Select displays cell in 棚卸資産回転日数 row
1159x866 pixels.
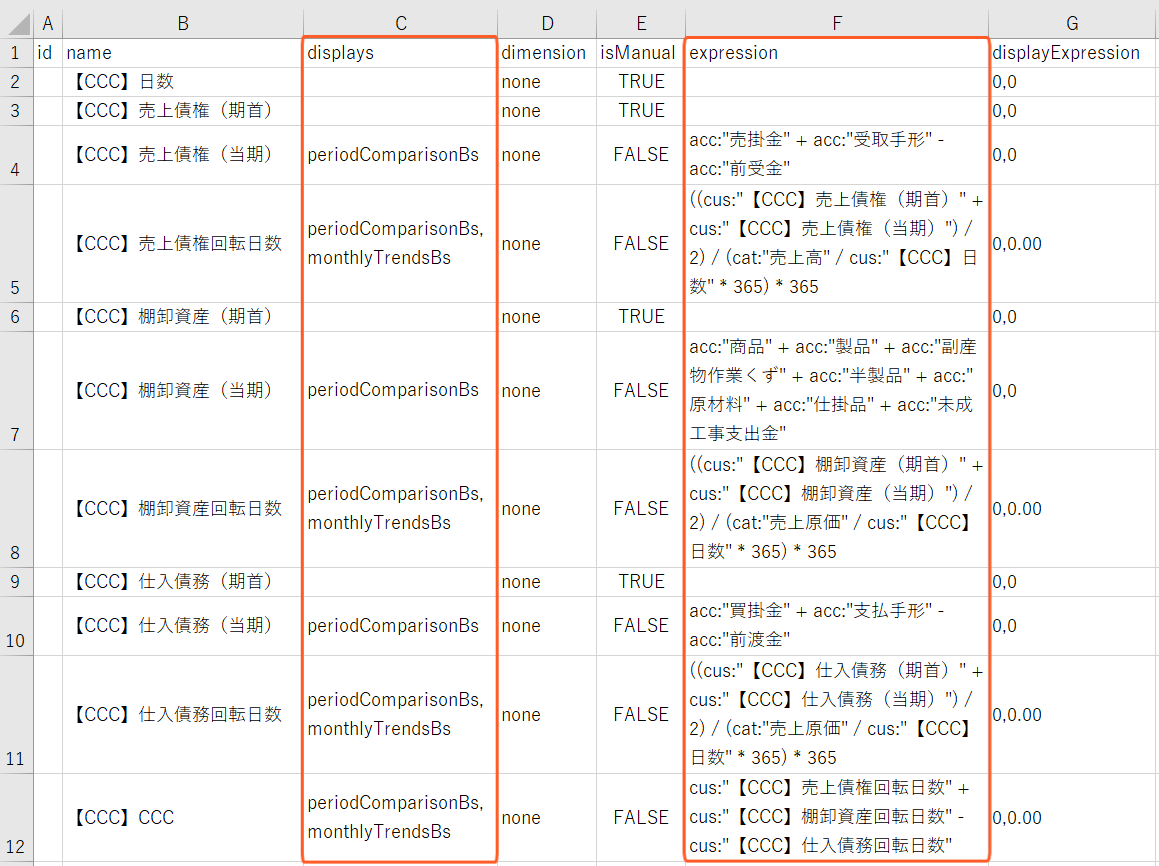tap(400, 508)
